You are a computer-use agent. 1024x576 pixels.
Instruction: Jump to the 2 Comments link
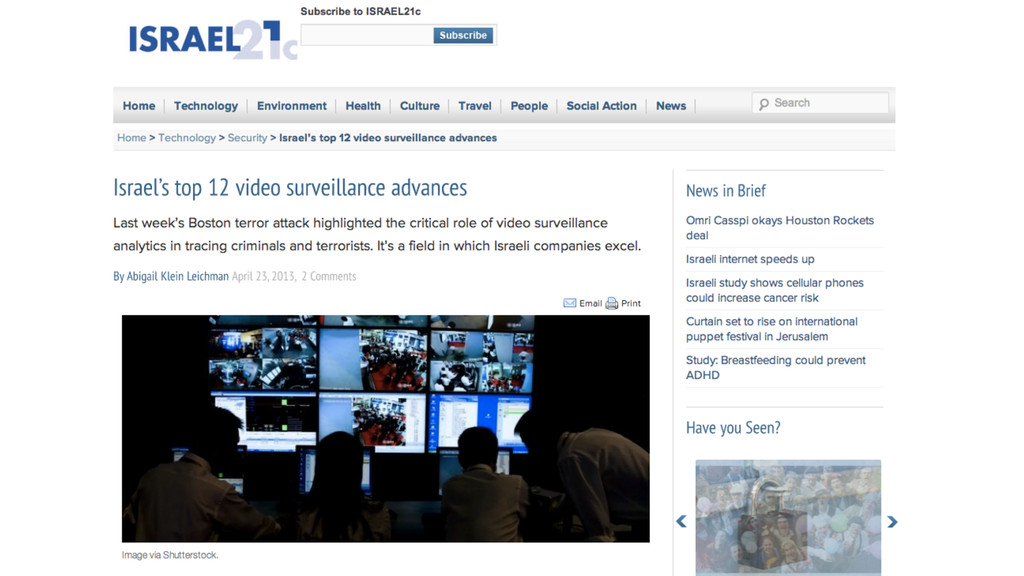tap(328, 276)
